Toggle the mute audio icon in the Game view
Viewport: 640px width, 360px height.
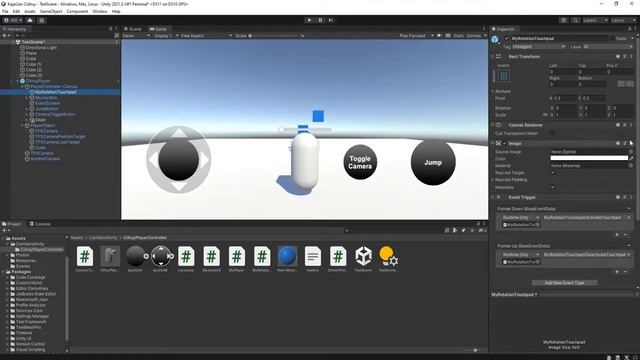click(439, 36)
